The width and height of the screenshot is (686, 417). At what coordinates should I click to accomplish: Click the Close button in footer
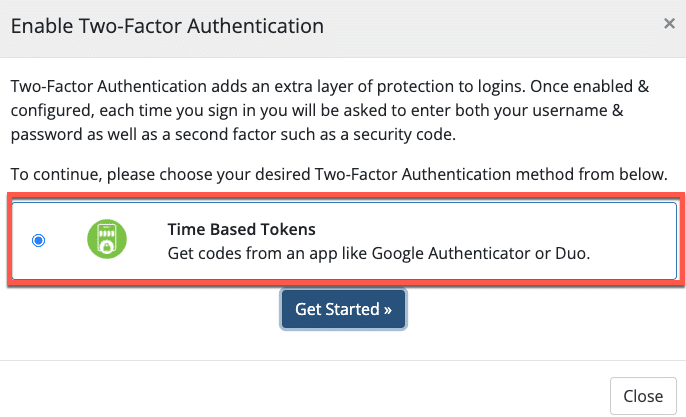coord(642,396)
